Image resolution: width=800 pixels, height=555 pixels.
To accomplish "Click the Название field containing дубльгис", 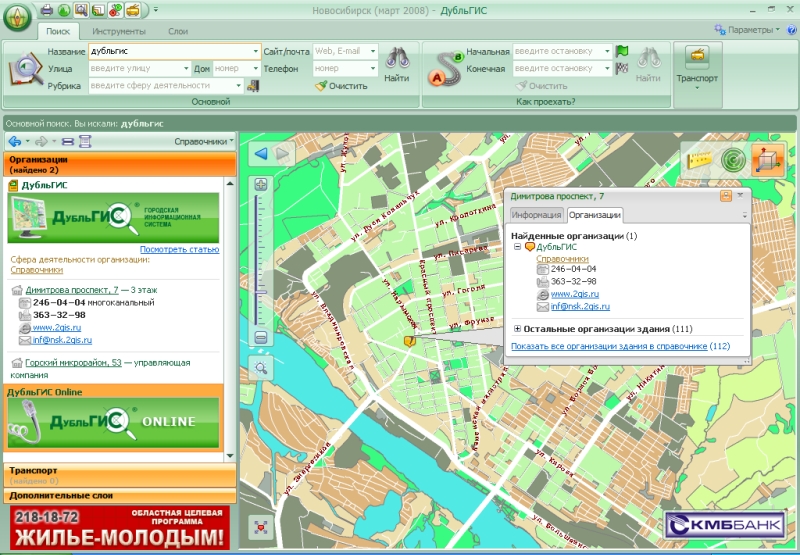I will pos(170,52).
